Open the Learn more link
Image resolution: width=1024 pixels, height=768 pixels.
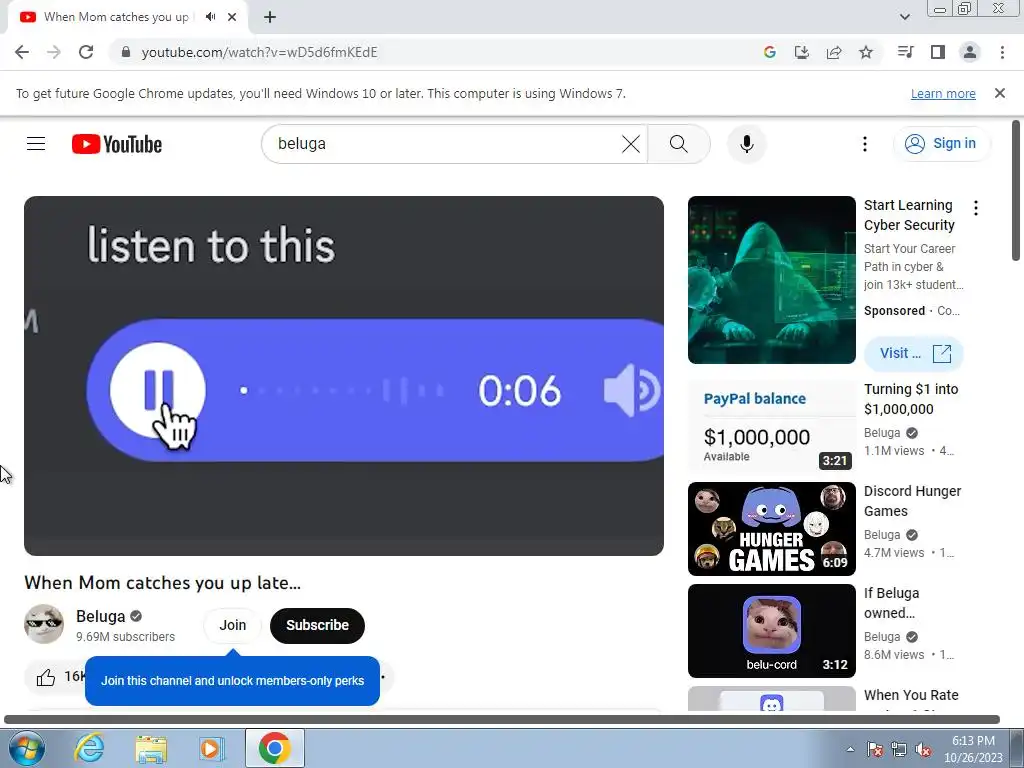click(x=943, y=93)
